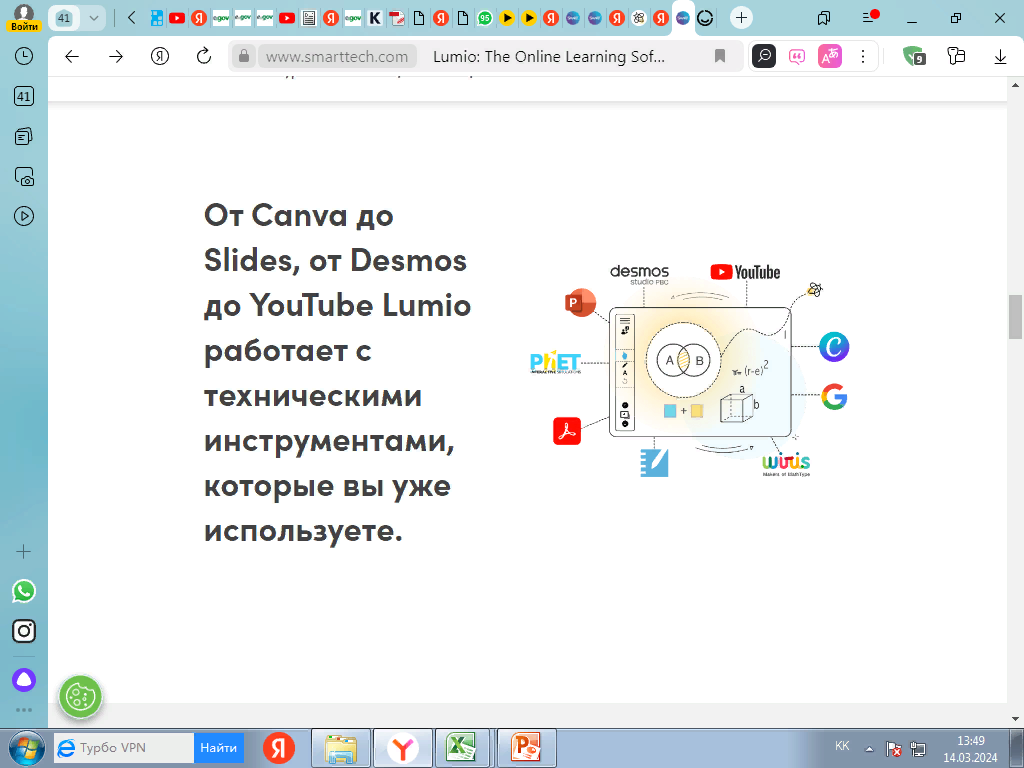Select the first tab with blue grid favicon
Screen dimensions: 1024x768
(156, 18)
